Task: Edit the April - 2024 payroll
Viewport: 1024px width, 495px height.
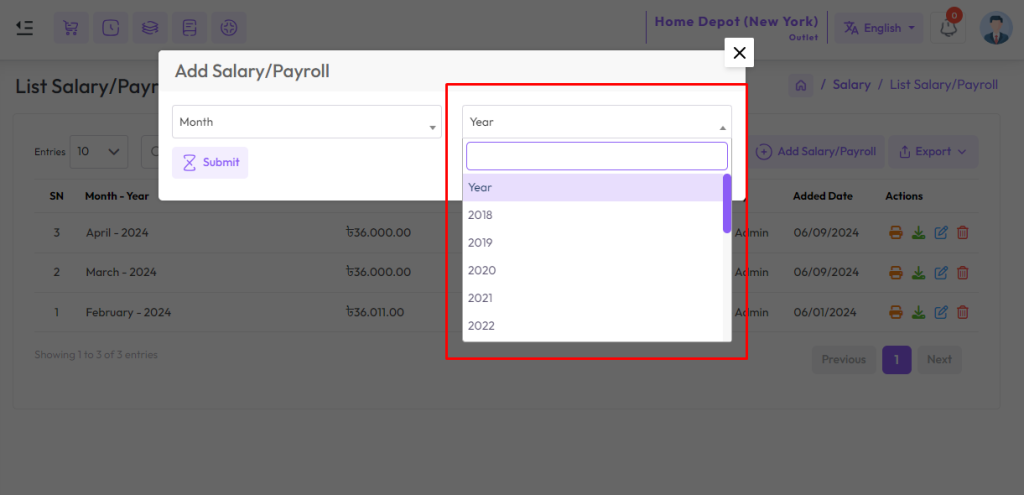Action: click(x=940, y=232)
